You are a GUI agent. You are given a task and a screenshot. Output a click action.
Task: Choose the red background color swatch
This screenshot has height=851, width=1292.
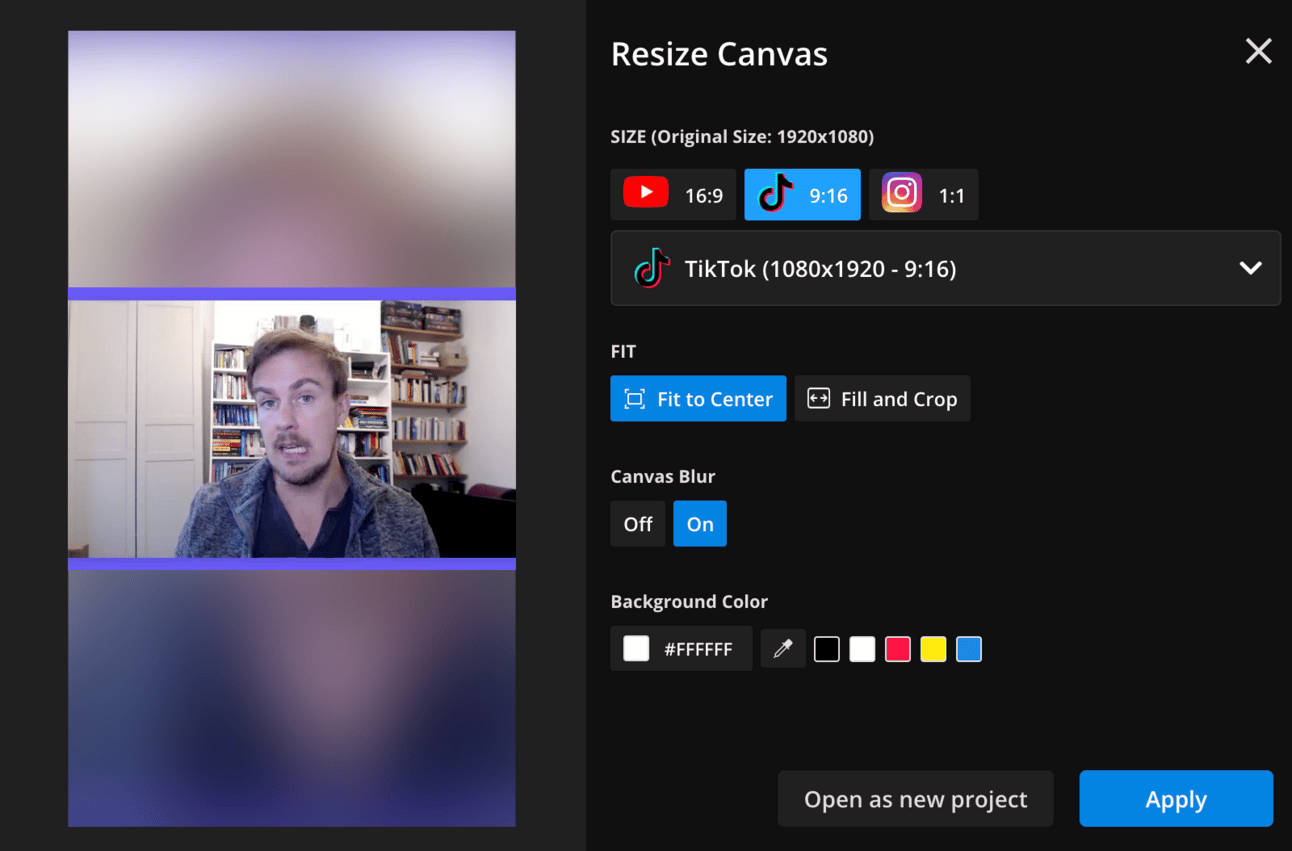pyautogui.click(x=898, y=650)
